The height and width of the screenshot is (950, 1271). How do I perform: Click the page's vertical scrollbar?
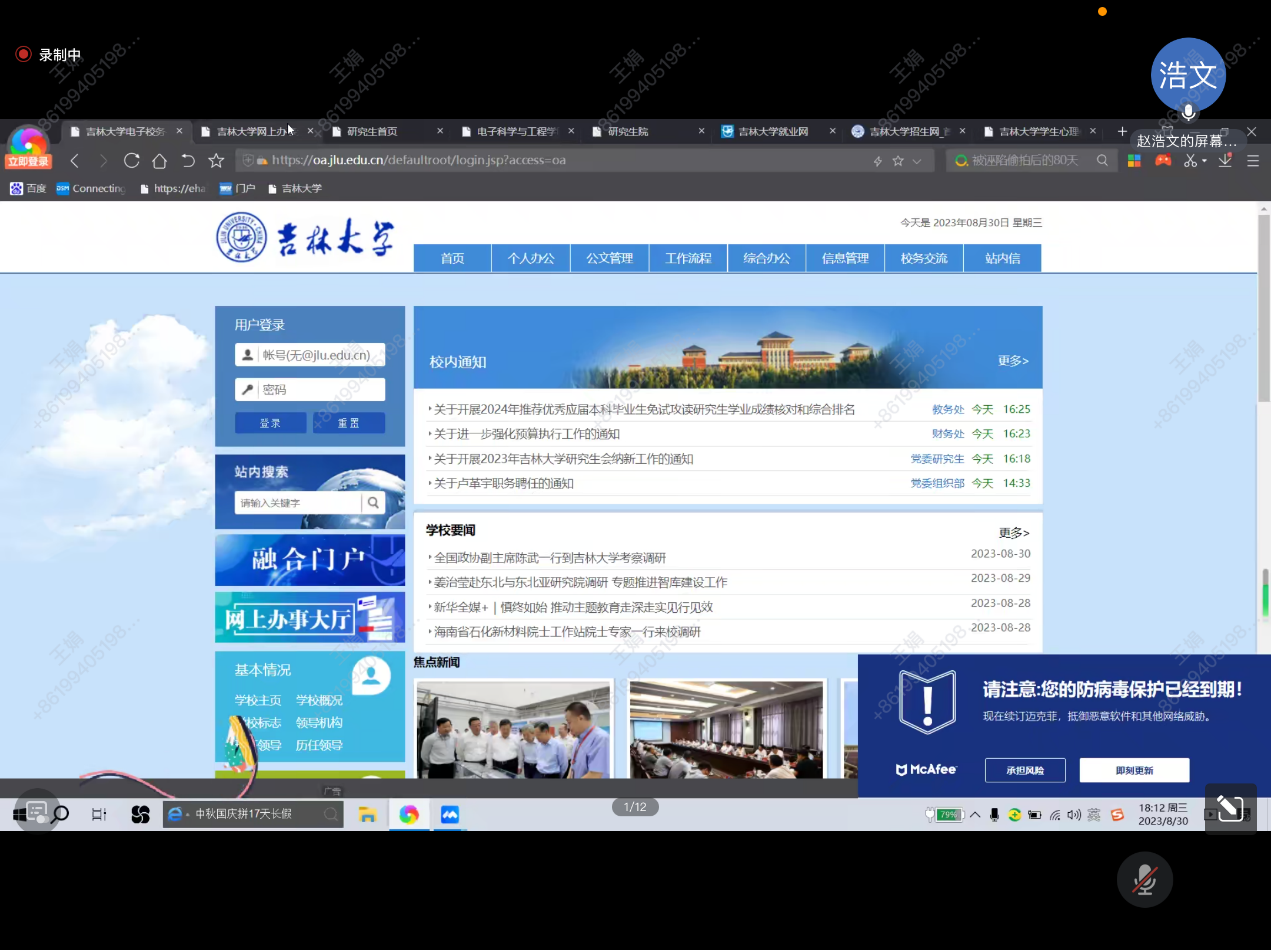1263,300
